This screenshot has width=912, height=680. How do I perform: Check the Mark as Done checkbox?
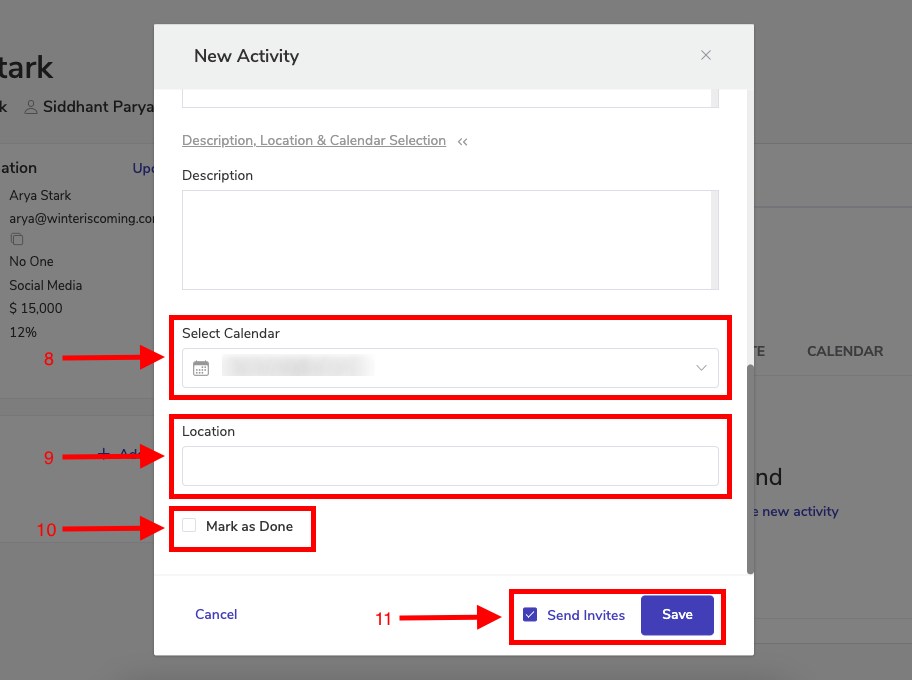point(189,526)
